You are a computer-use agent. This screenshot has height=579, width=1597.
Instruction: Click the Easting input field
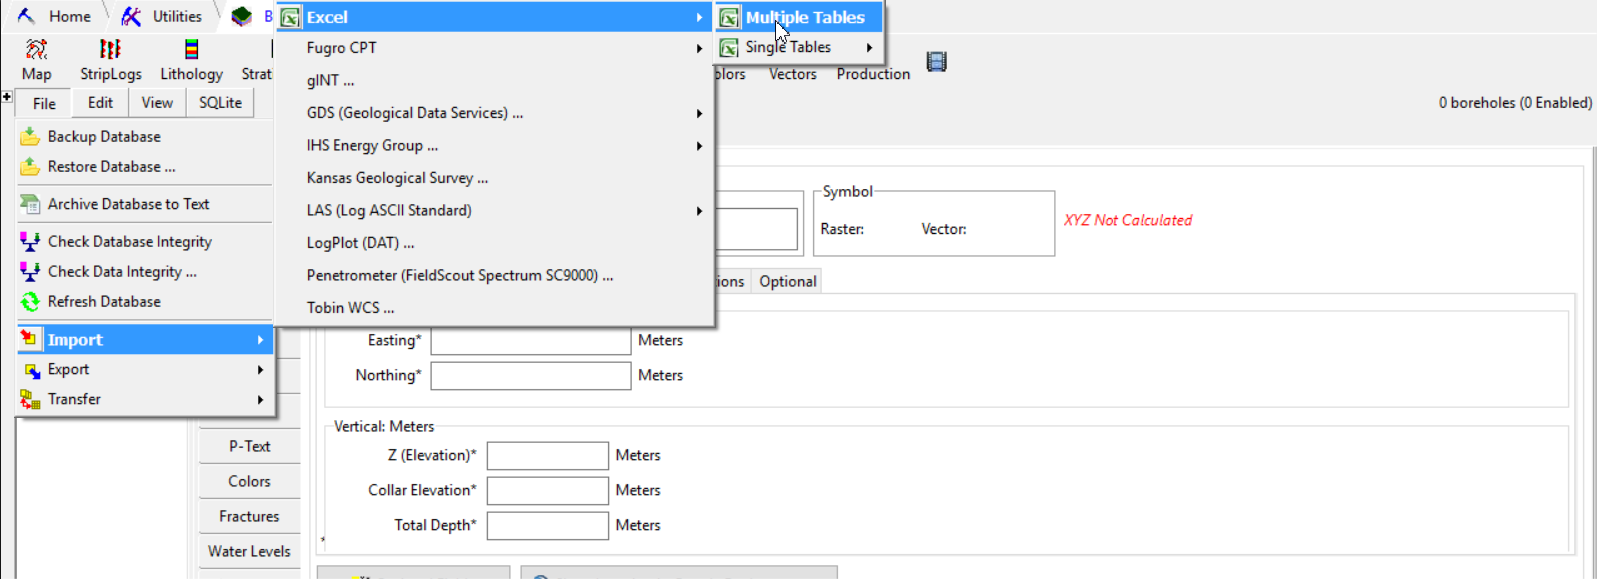[x=530, y=341]
